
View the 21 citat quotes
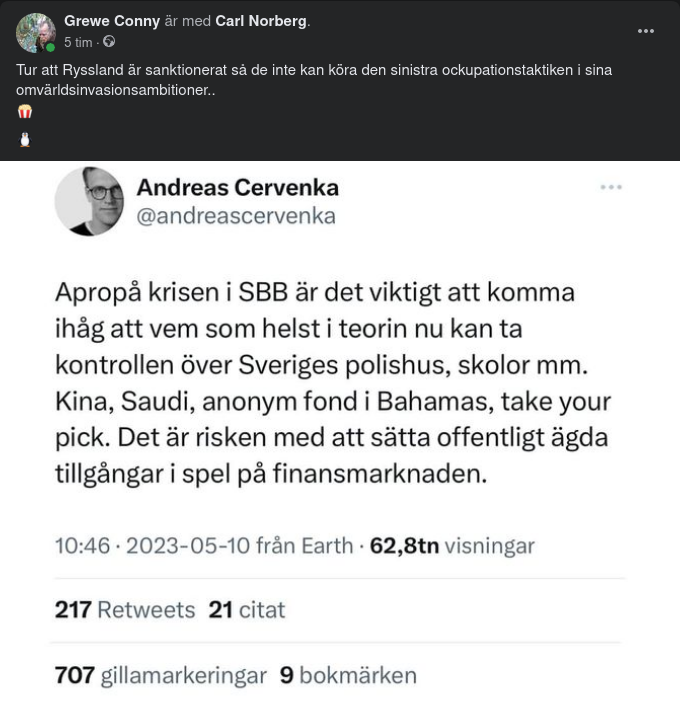(x=246, y=610)
